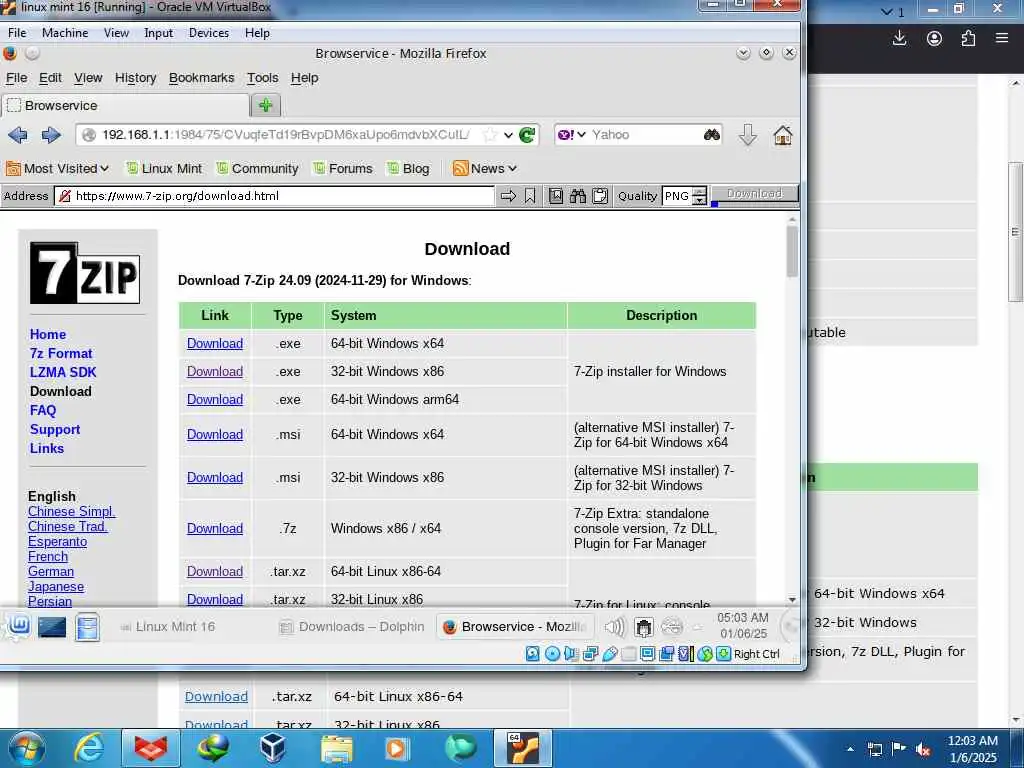Open FAQ sidebar link

coord(43,410)
